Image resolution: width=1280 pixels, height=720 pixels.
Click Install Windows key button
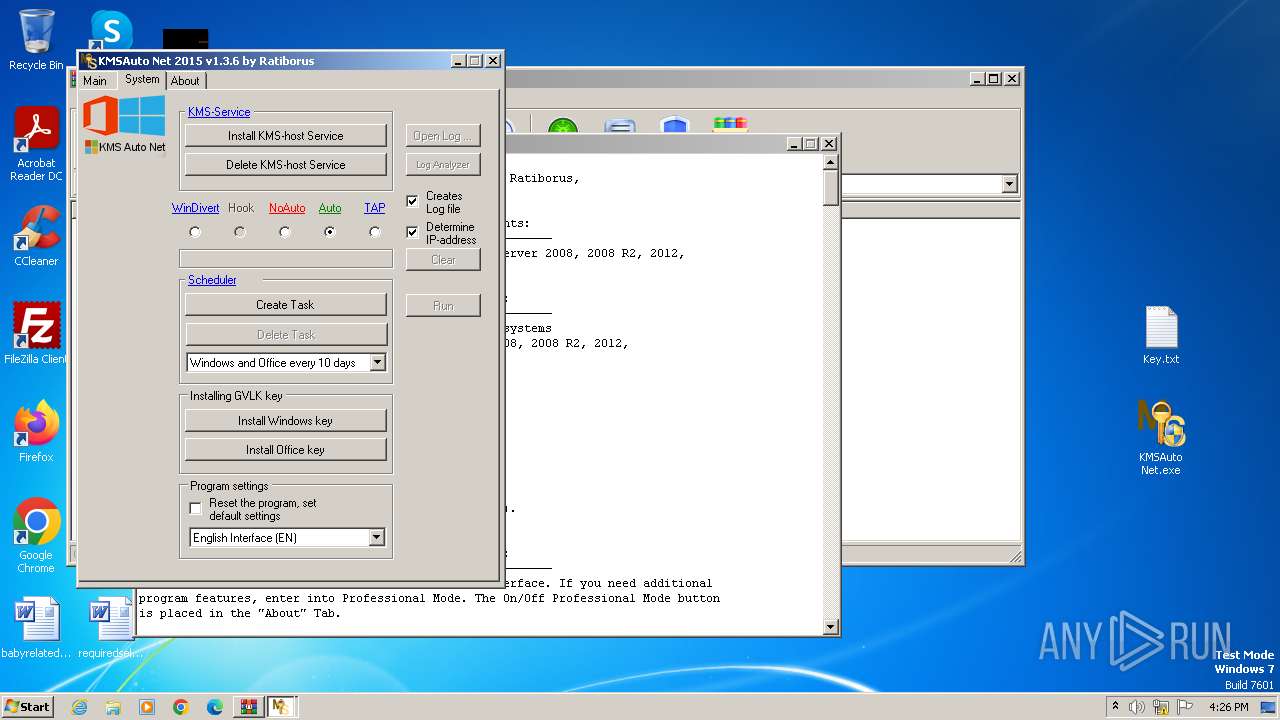click(286, 421)
